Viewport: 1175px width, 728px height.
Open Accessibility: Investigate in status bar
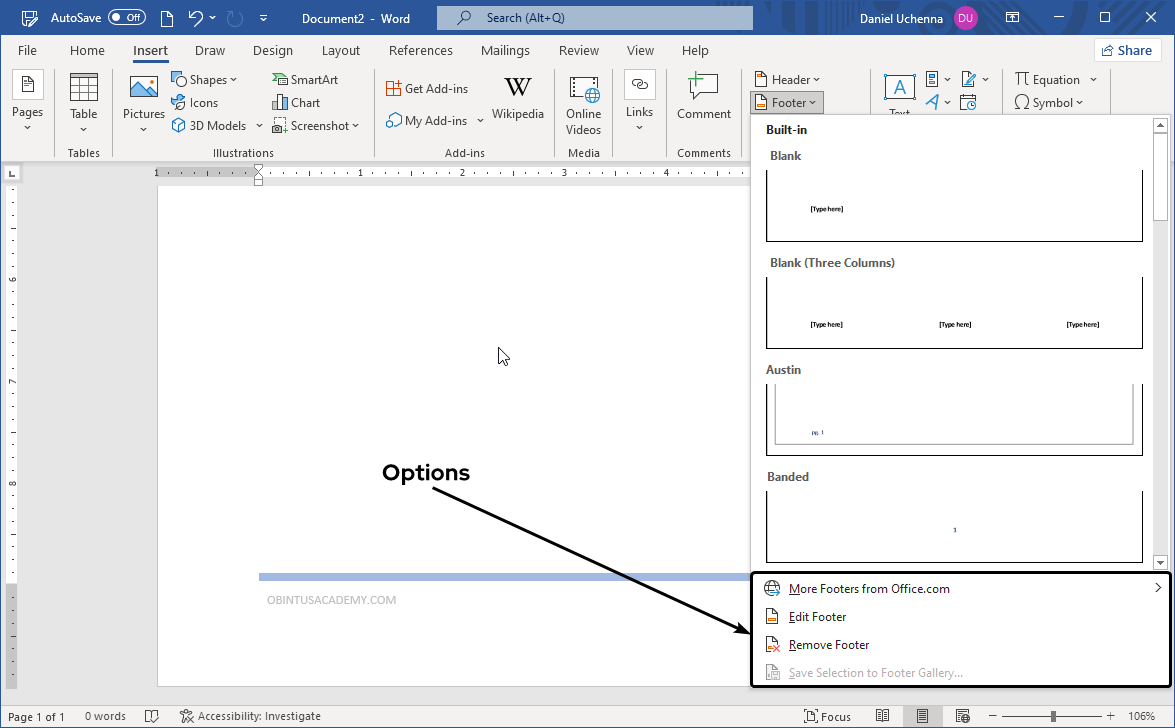tap(250, 716)
